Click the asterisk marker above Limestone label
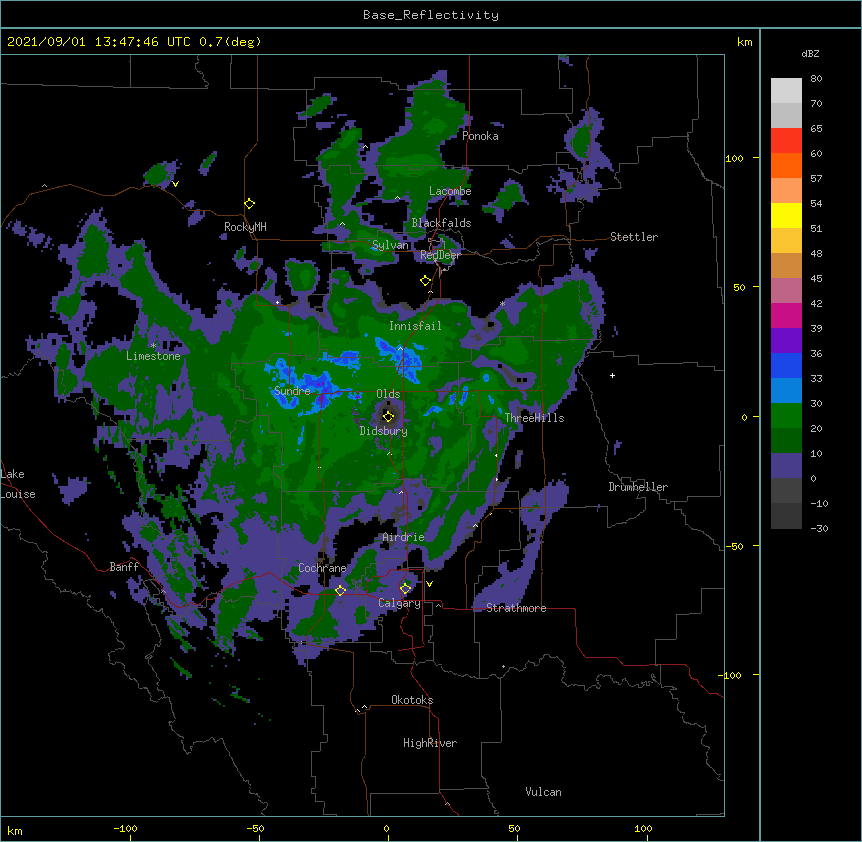The width and height of the screenshot is (862, 842). (x=153, y=346)
